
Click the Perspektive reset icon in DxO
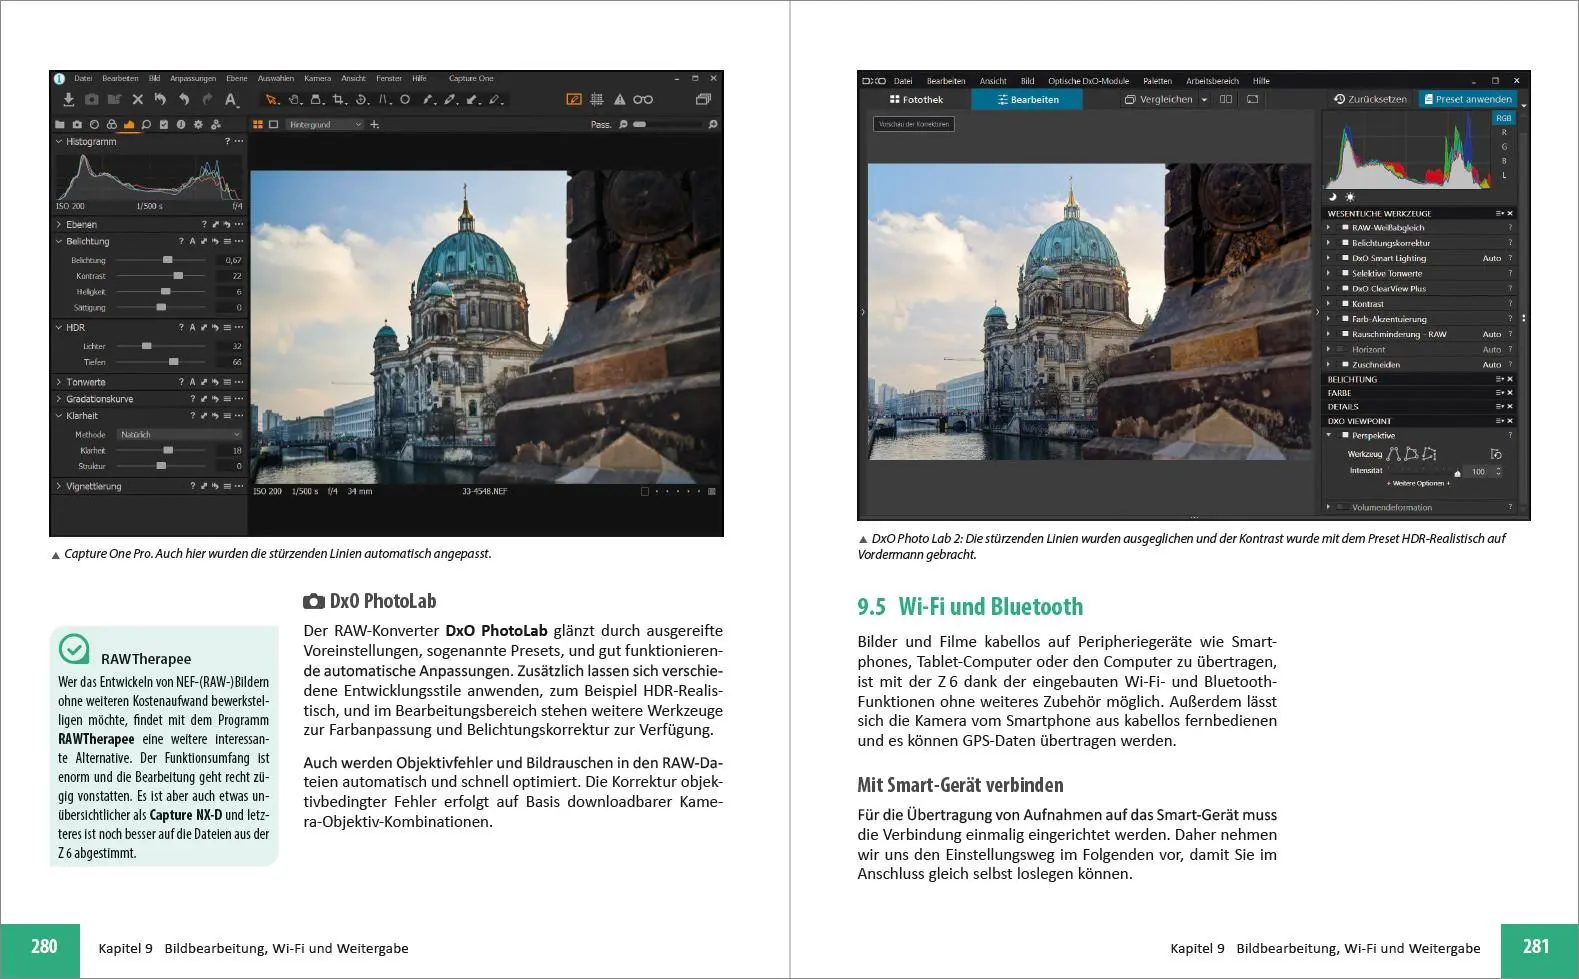click(1496, 454)
